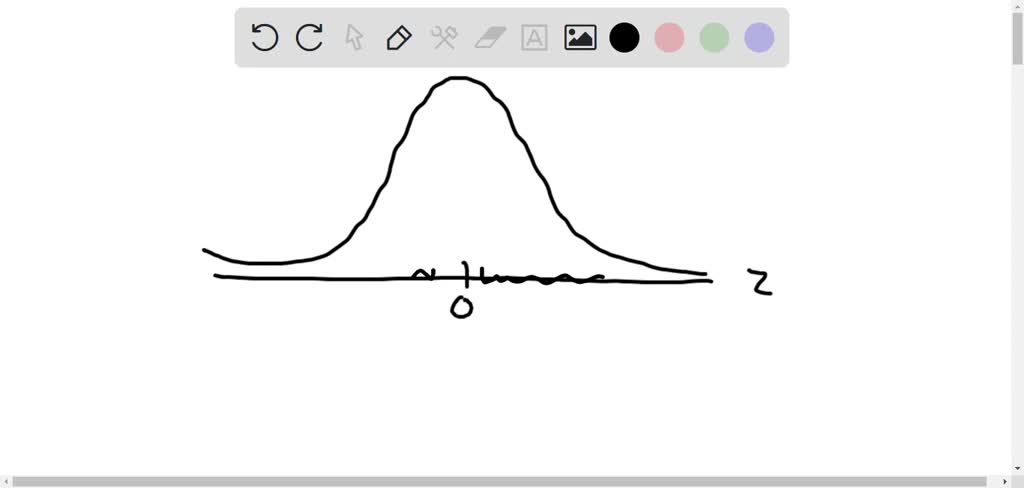Choose the green pen color
This screenshot has height=488, width=1024.
(x=714, y=38)
